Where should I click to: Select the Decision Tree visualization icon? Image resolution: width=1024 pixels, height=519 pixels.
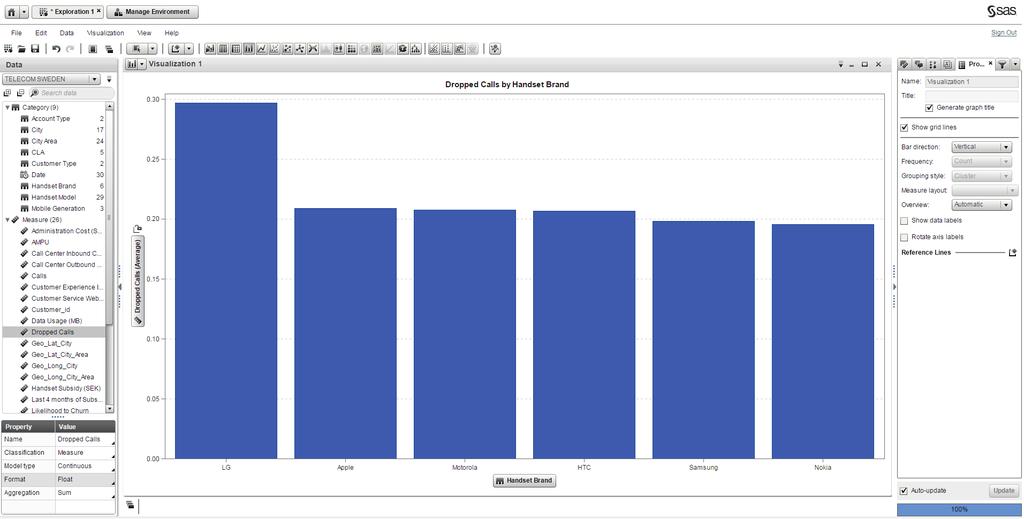click(x=415, y=49)
